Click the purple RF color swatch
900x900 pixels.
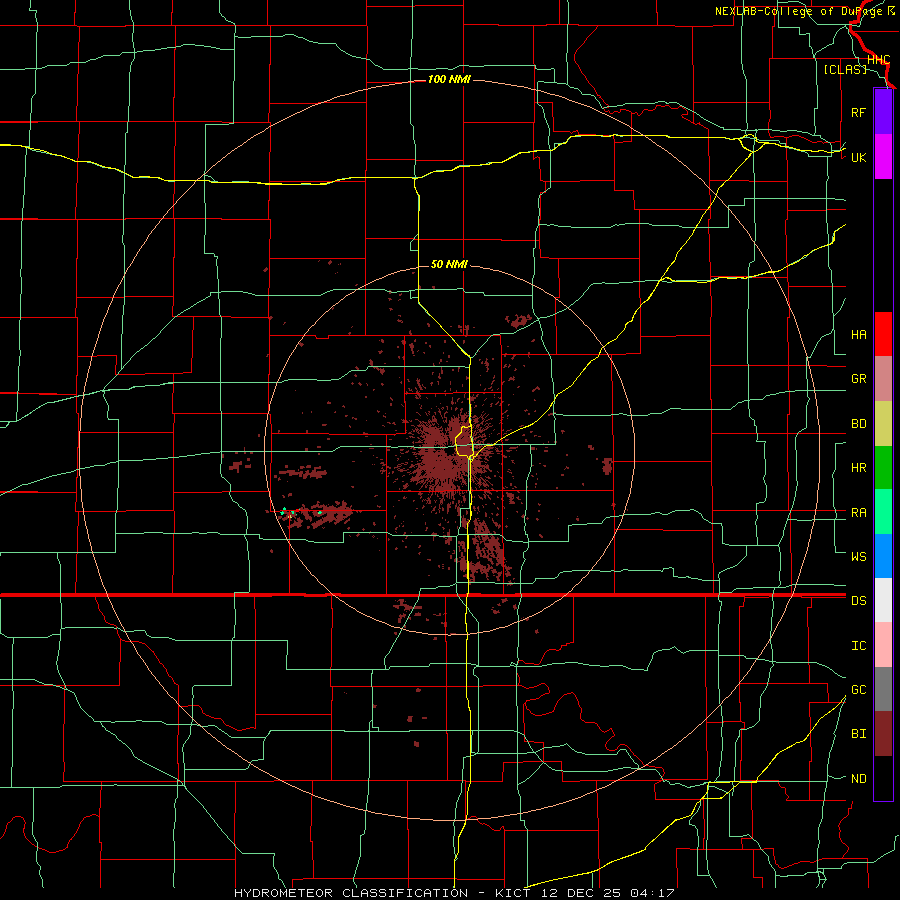pyautogui.click(x=883, y=112)
